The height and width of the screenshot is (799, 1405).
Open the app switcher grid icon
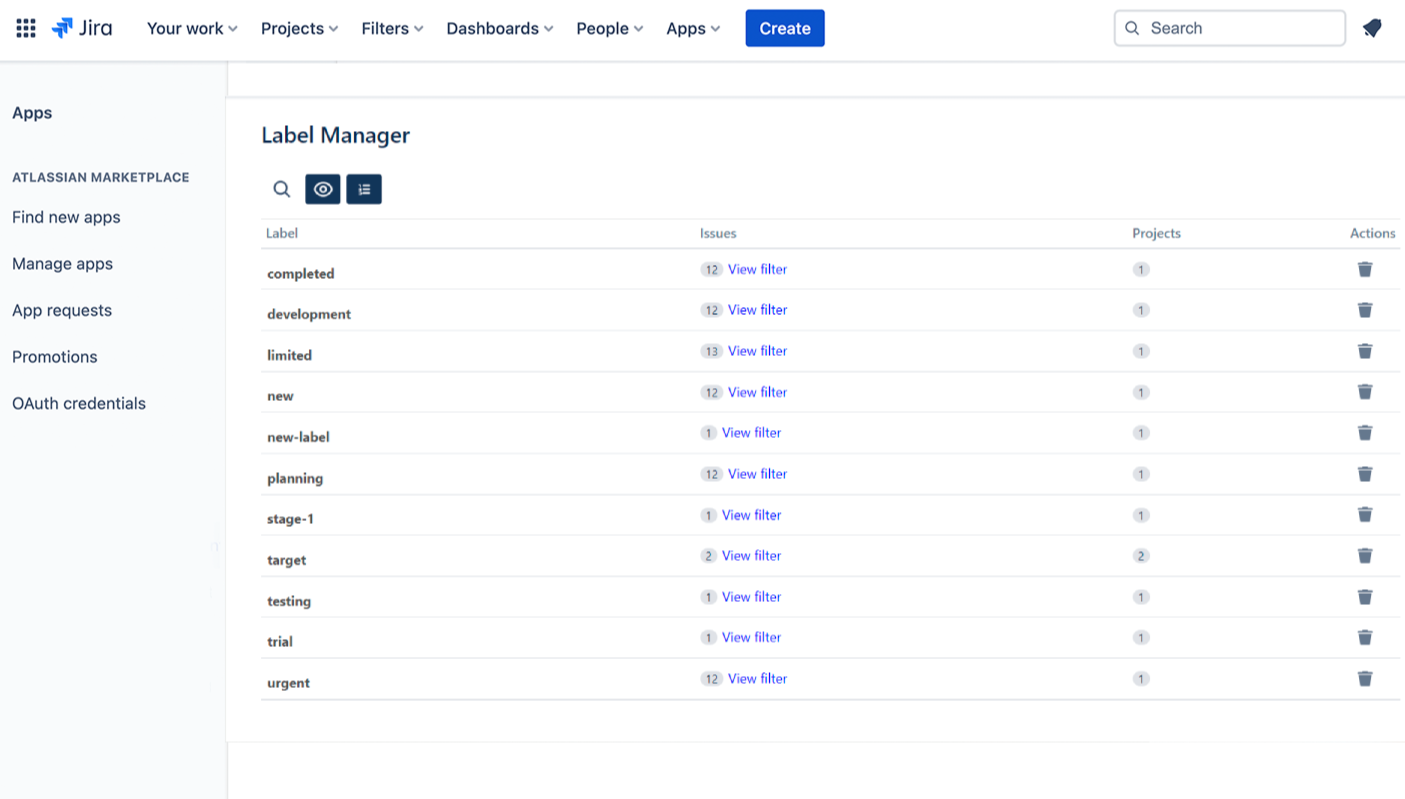[26, 28]
